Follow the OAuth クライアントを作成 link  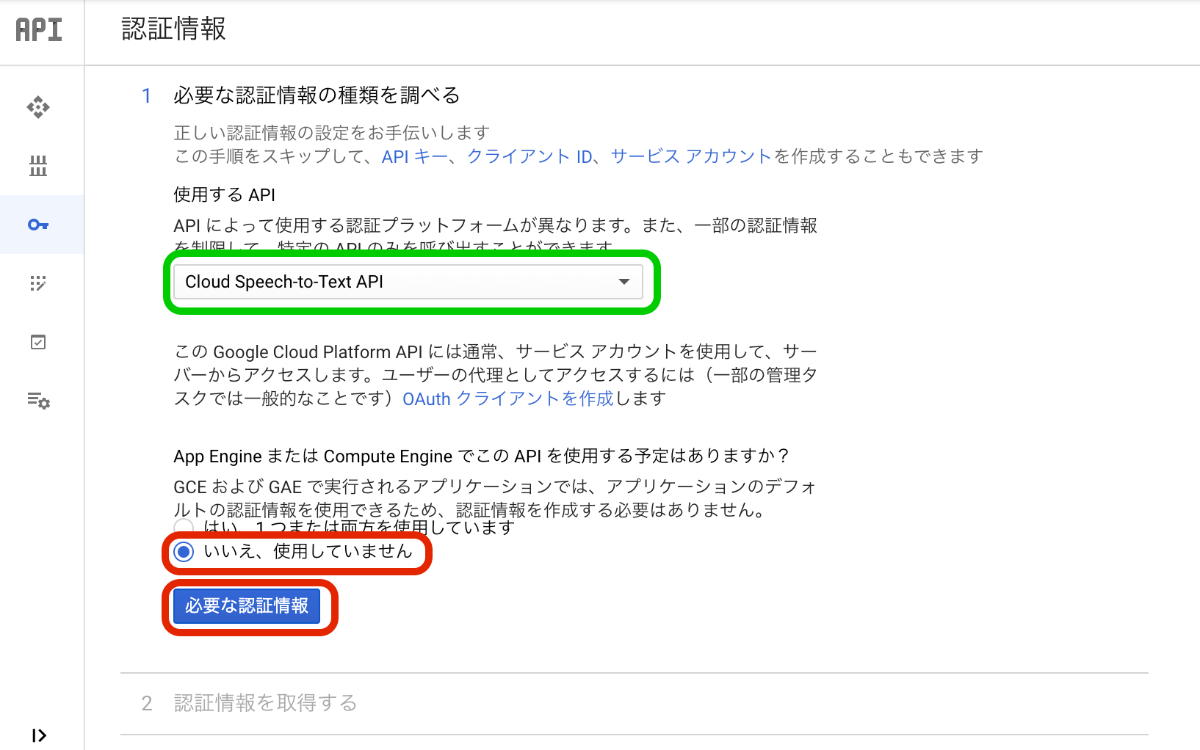[x=508, y=398]
